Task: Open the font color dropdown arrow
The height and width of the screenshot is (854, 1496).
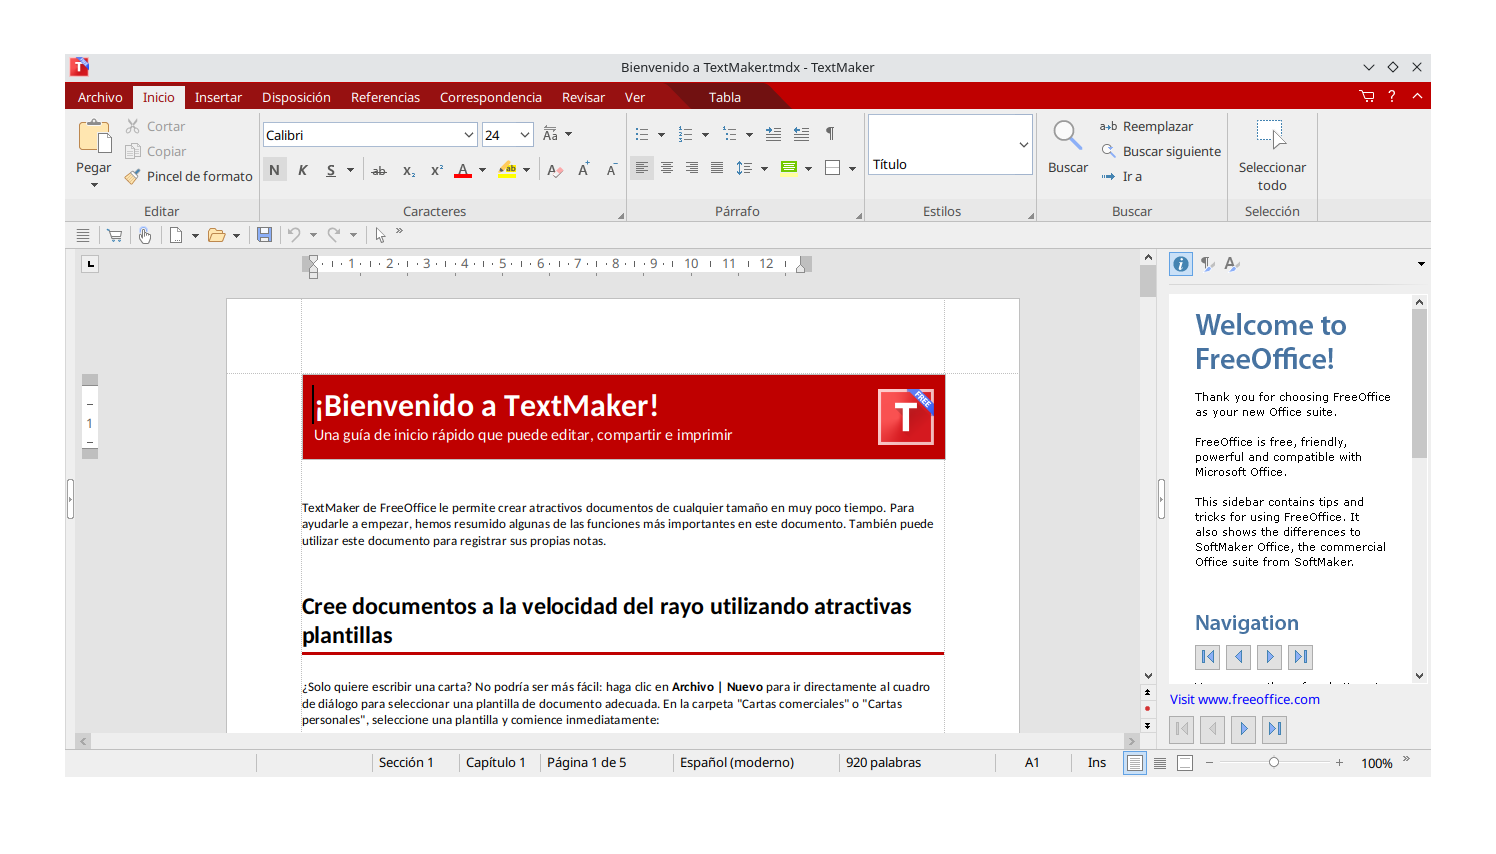Action: click(x=482, y=170)
